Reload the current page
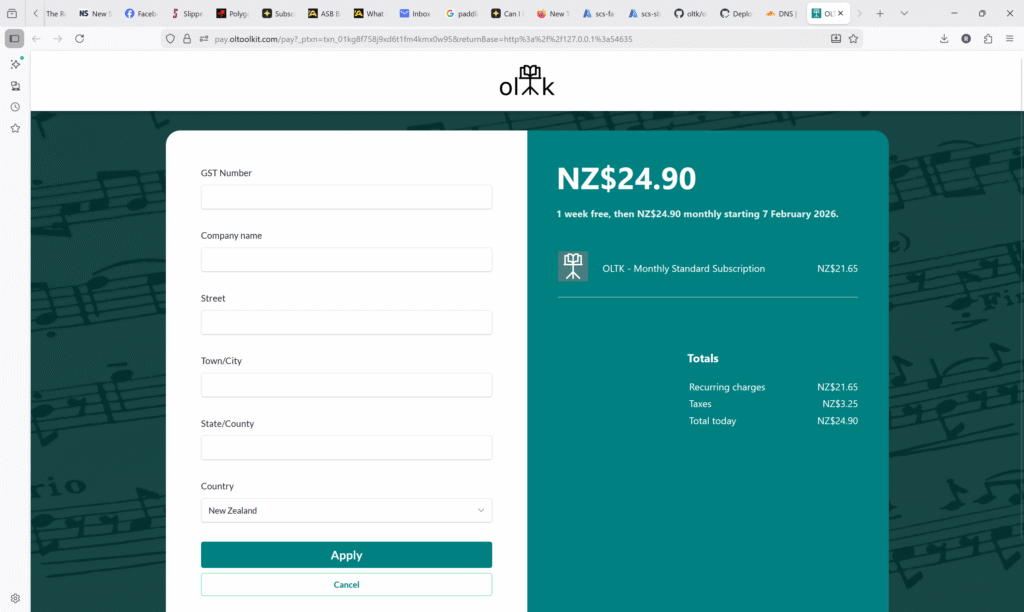Viewport: 1024px width, 612px height. [x=79, y=39]
